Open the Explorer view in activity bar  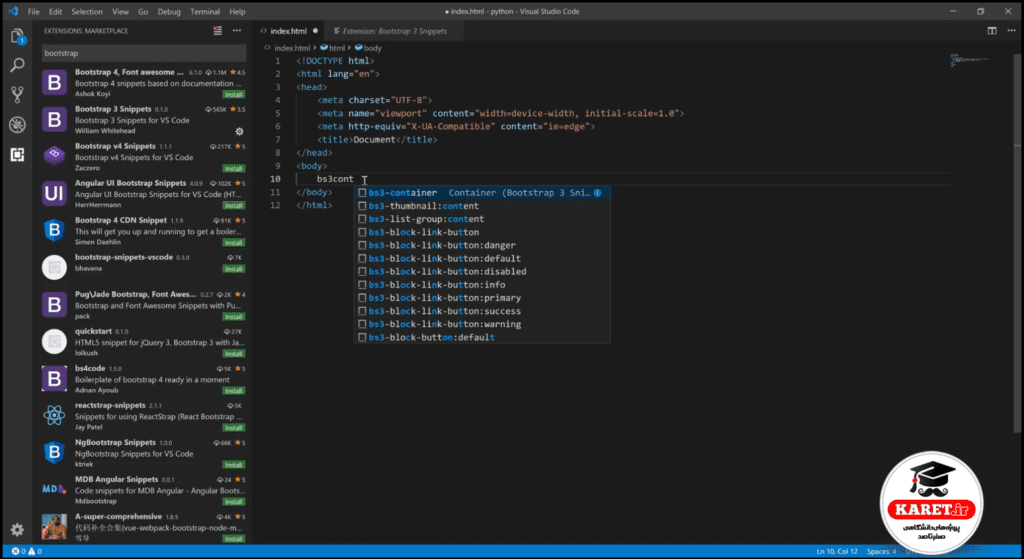point(18,37)
